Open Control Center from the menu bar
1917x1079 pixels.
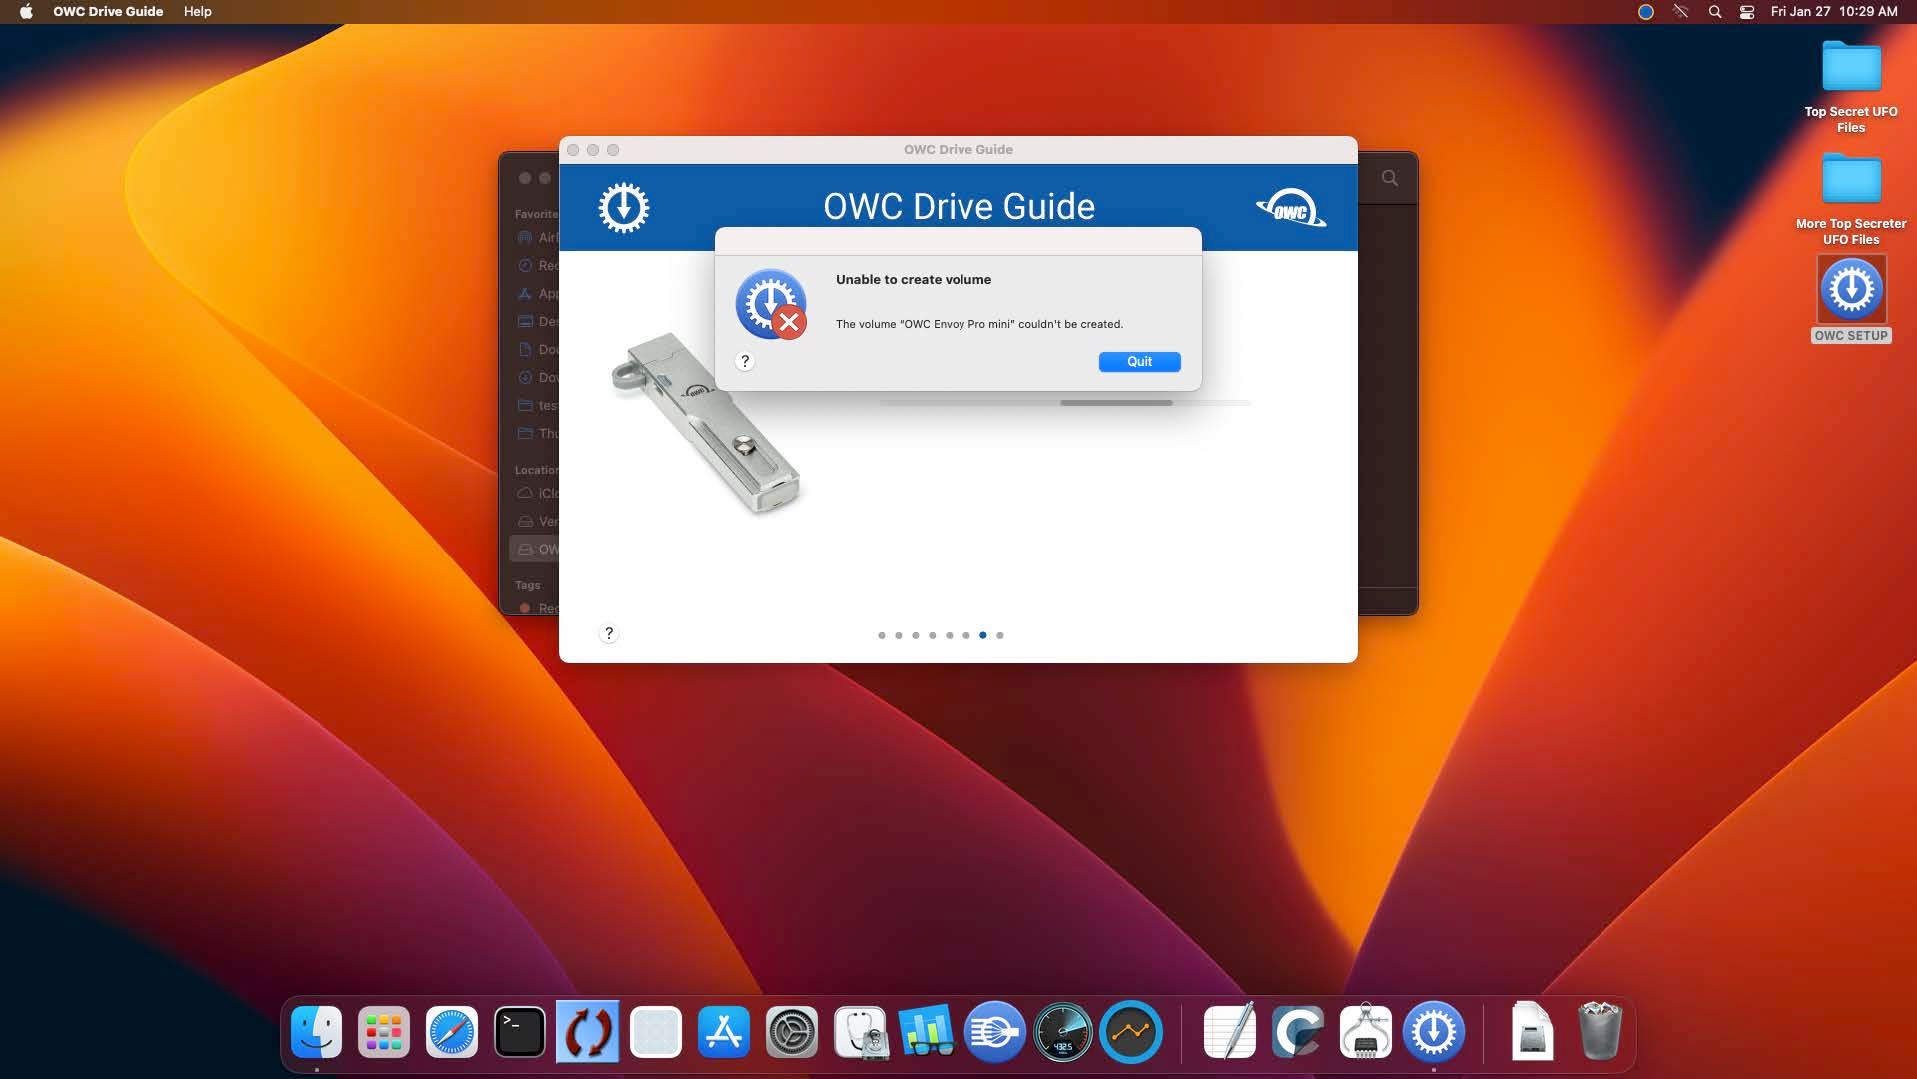pyautogui.click(x=1747, y=12)
